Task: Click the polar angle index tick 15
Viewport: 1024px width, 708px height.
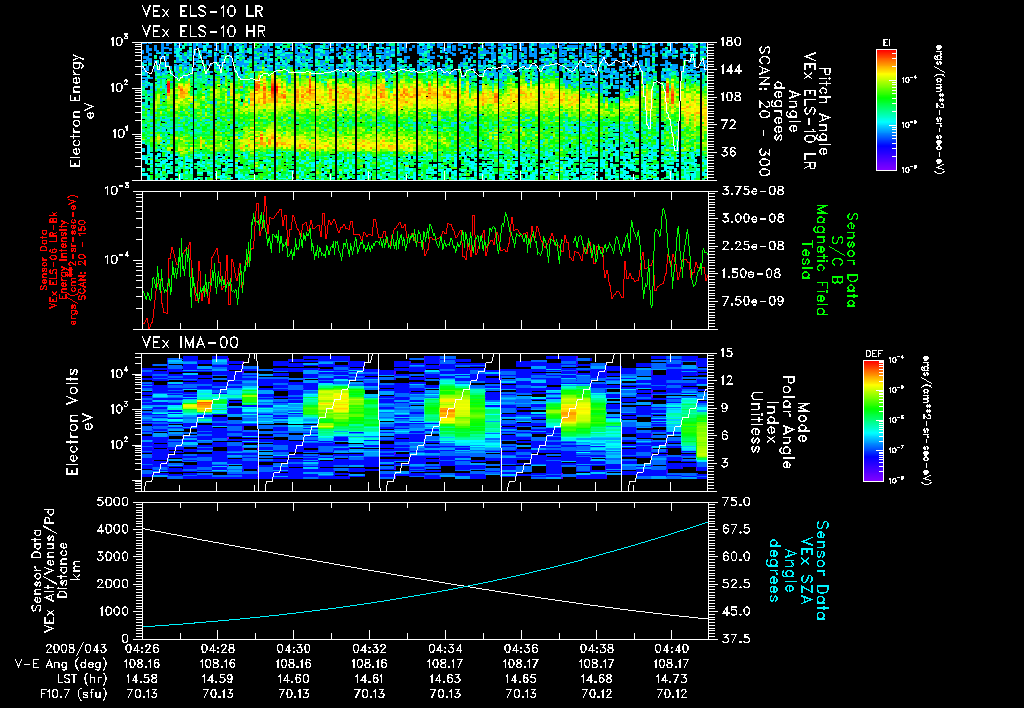Action: 726,353
